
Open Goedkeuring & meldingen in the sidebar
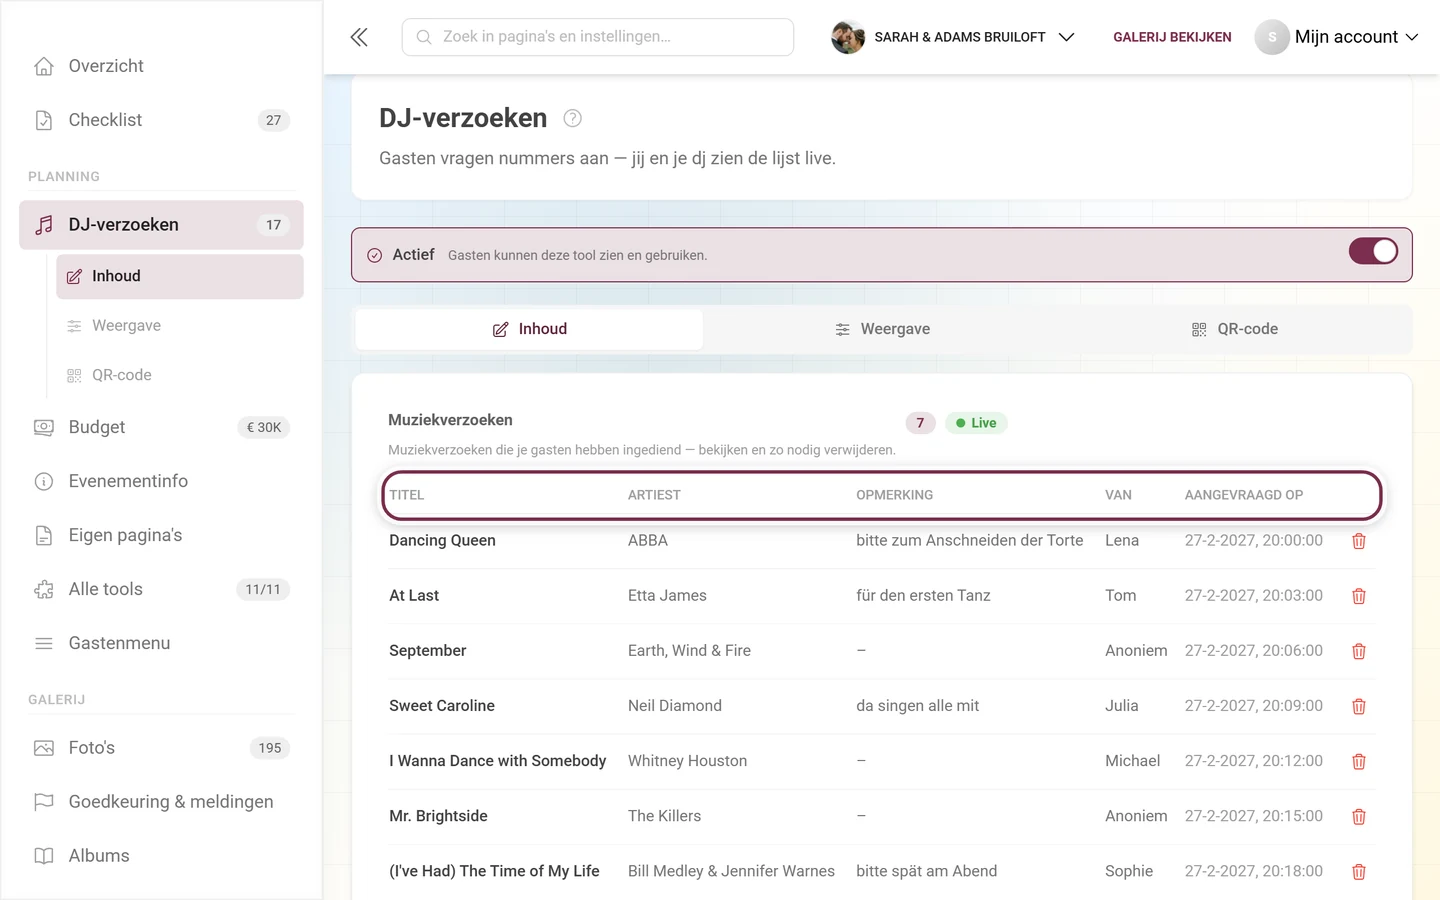tap(161, 802)
